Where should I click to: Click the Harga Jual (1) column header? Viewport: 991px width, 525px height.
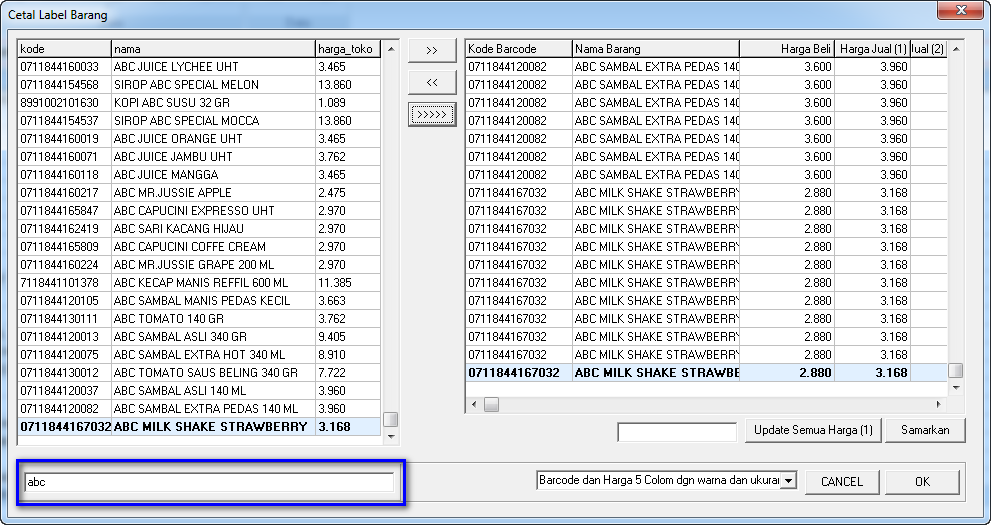[x=872, y=49]
